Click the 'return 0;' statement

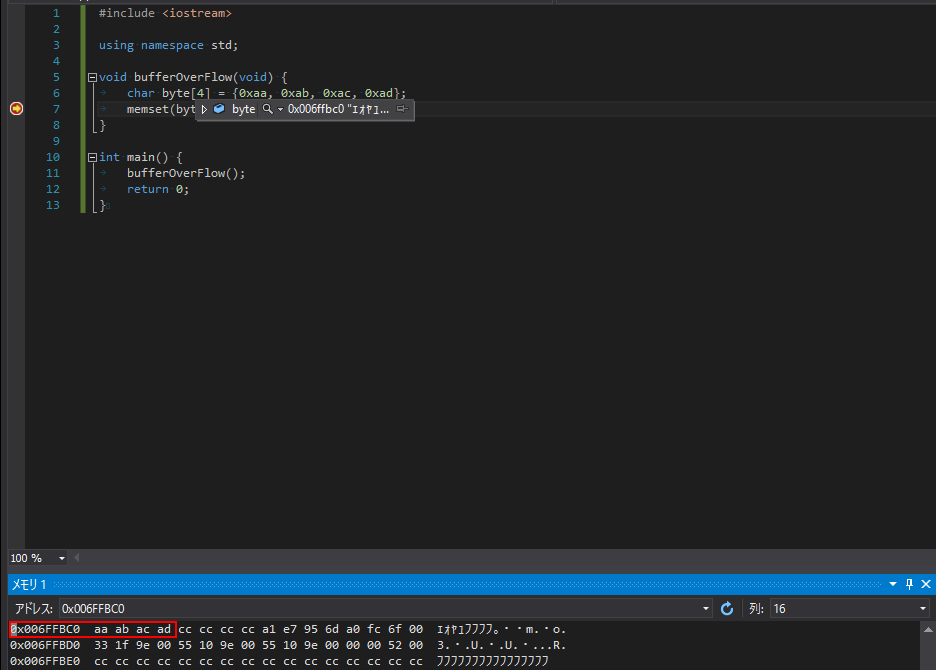point(158,189)
